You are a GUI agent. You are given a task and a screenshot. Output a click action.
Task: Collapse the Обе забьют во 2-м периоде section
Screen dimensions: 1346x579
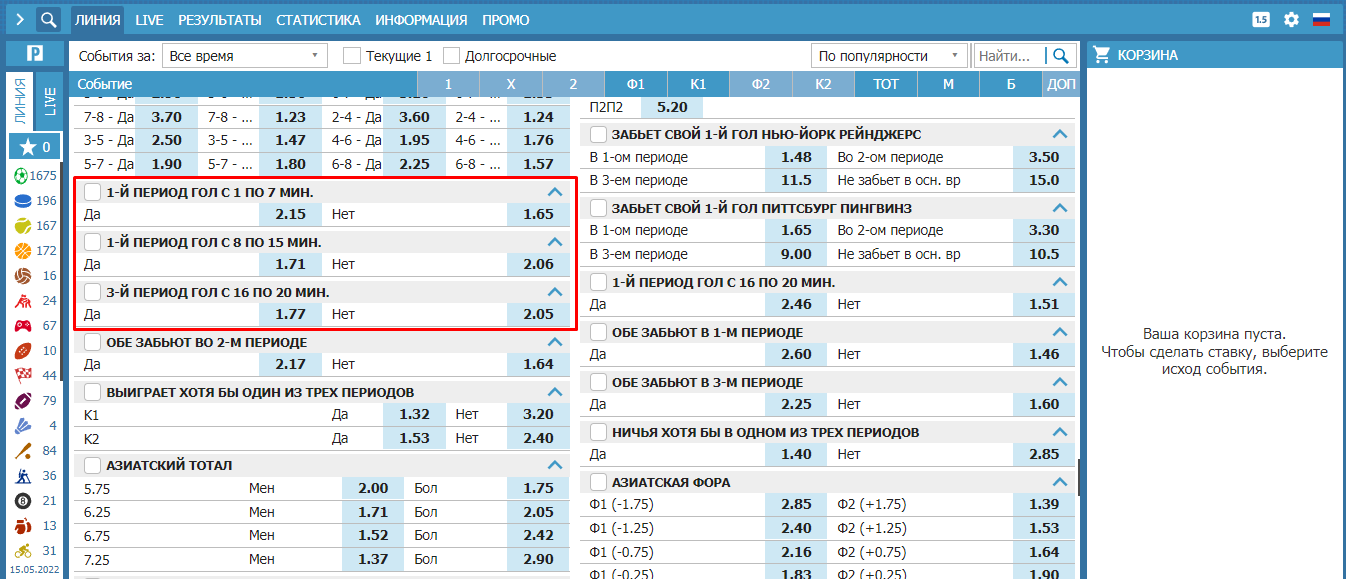[x=555, y=343]
